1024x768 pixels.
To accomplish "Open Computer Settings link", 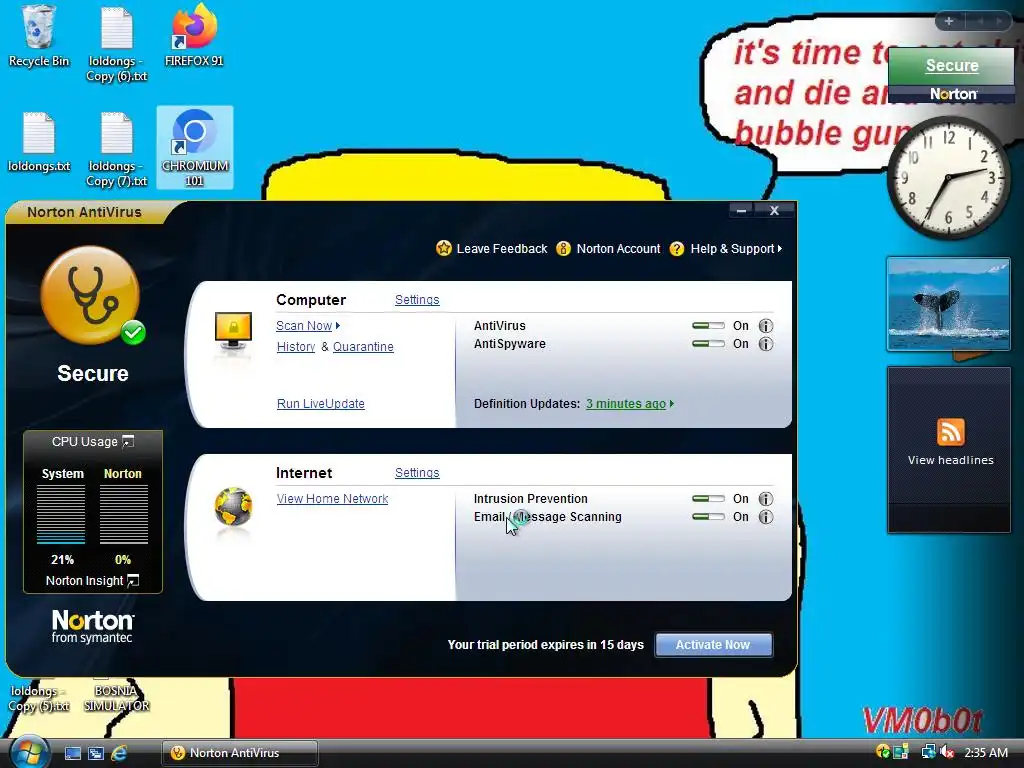I will pos(417,300).
